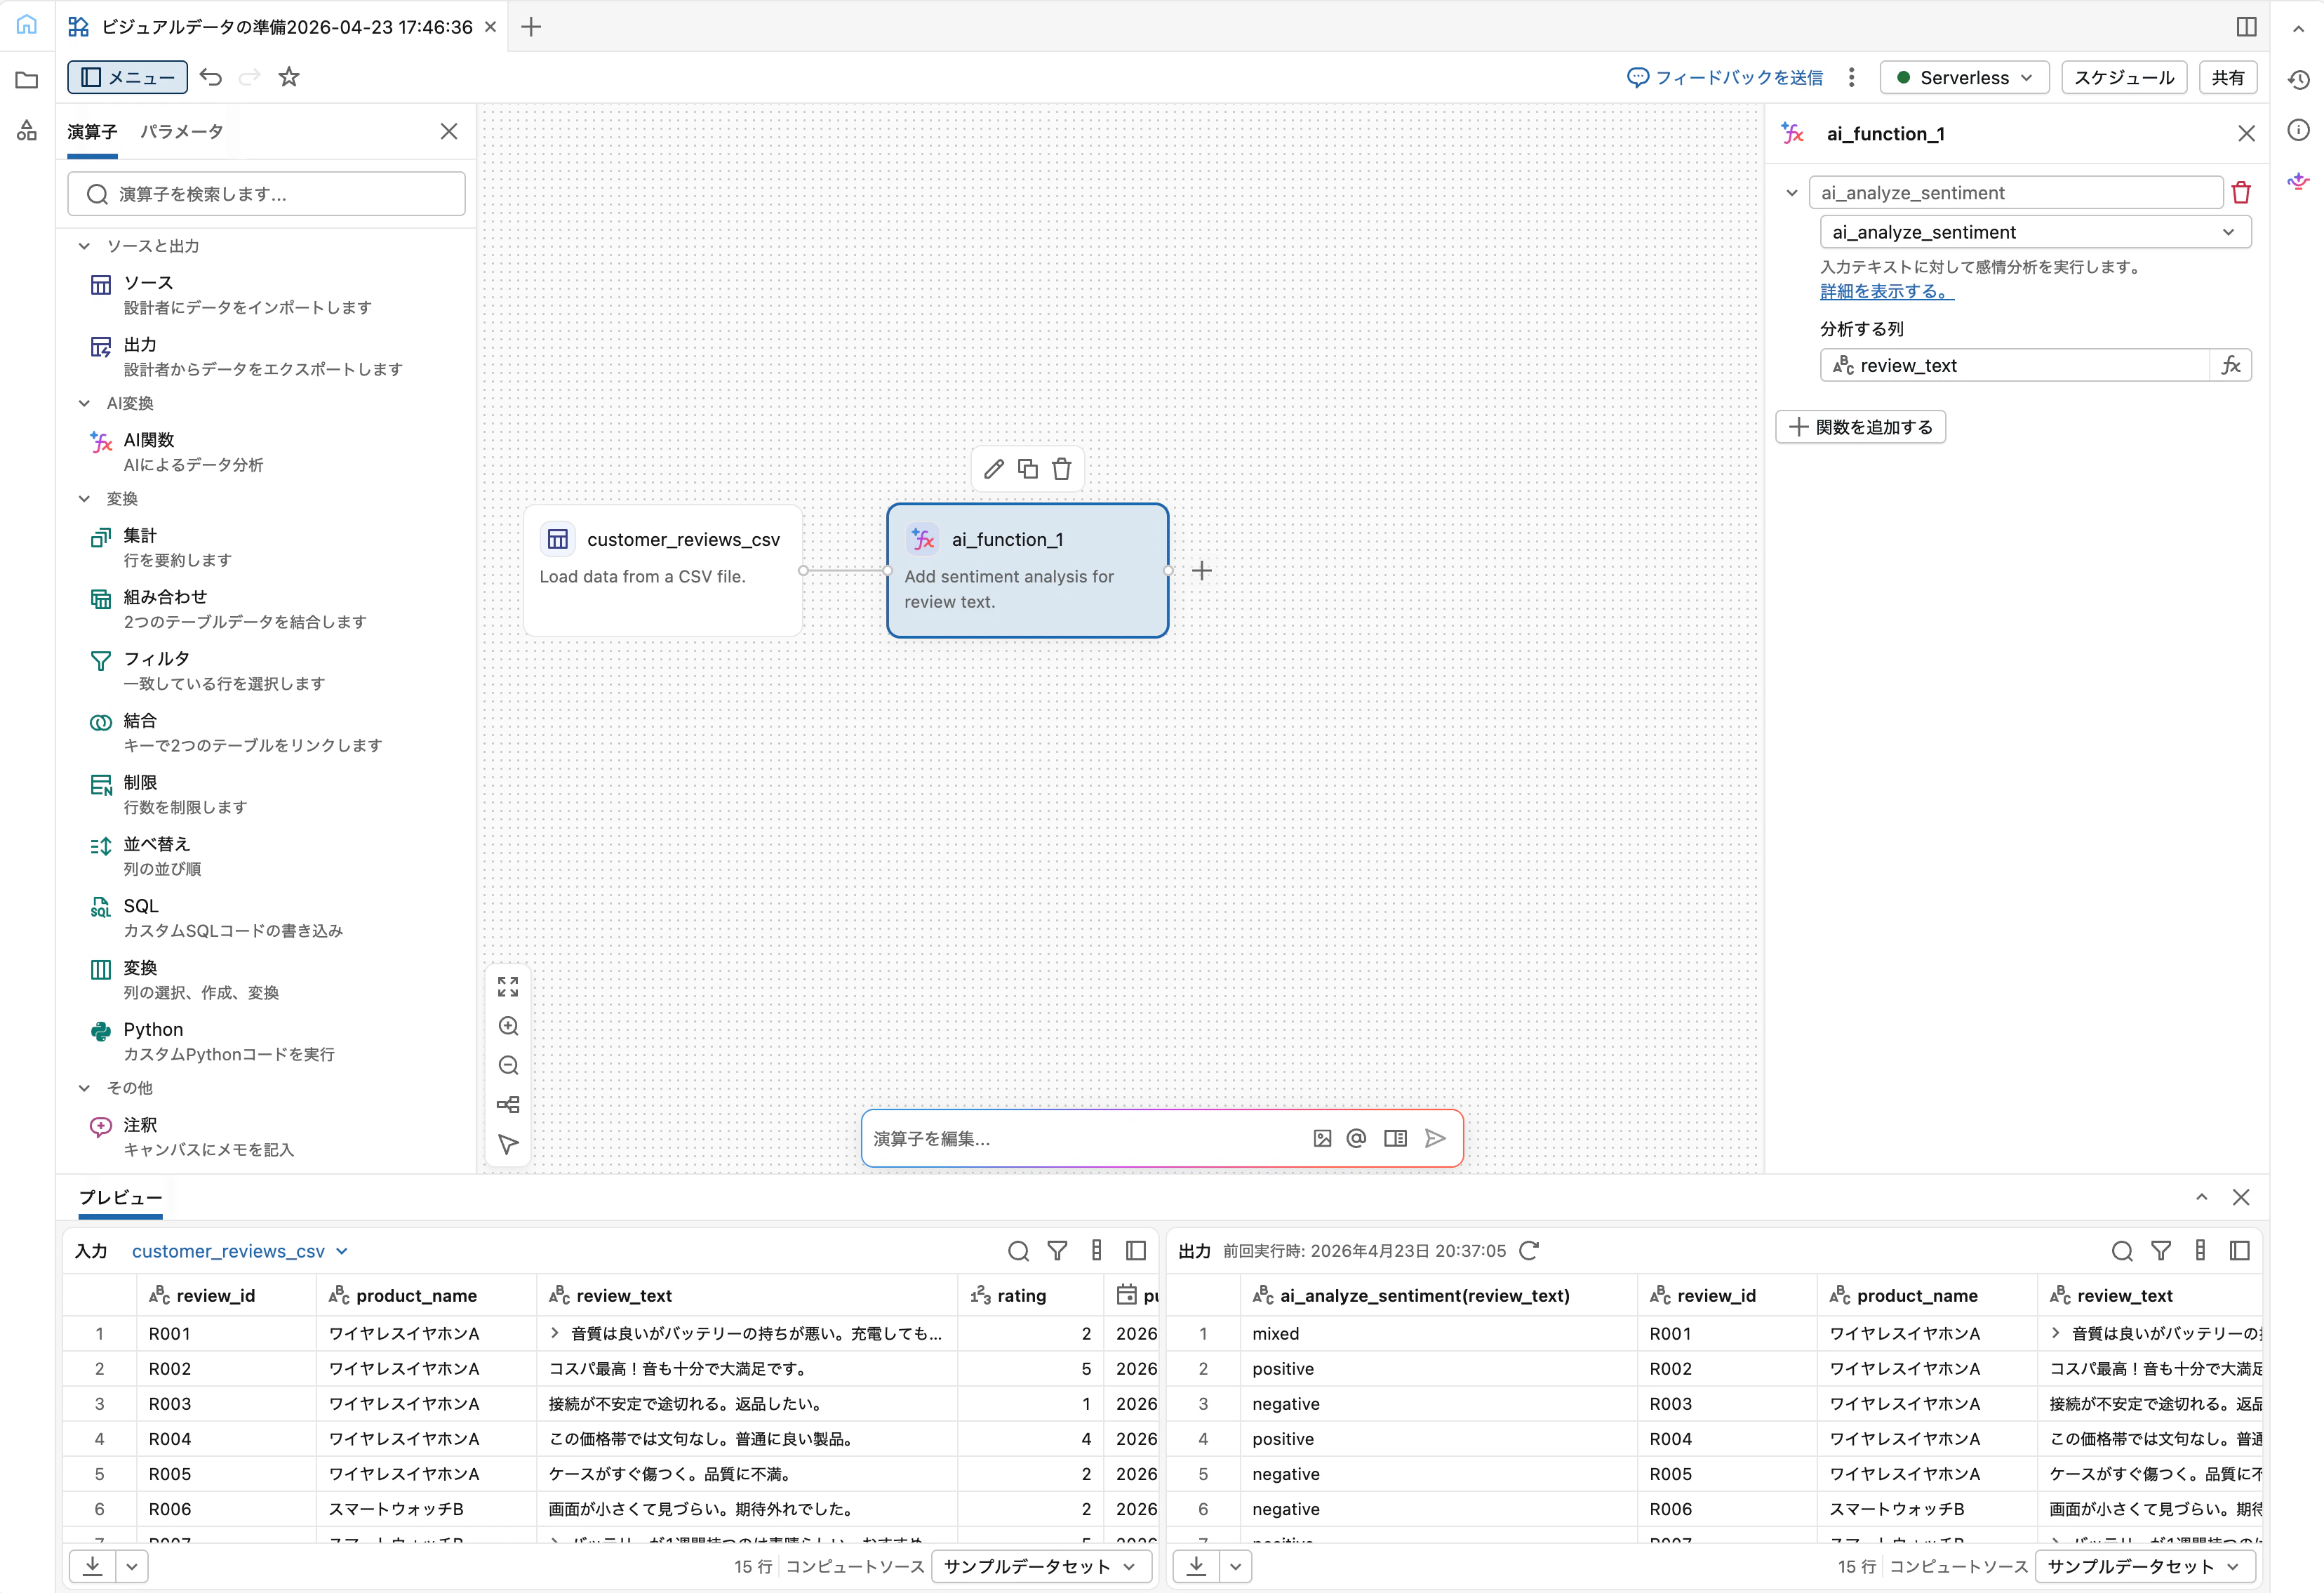The height and width of the screenshot is (1593, 2324).
Task: Select the プレビュー tab
Action: point(120,1197)
